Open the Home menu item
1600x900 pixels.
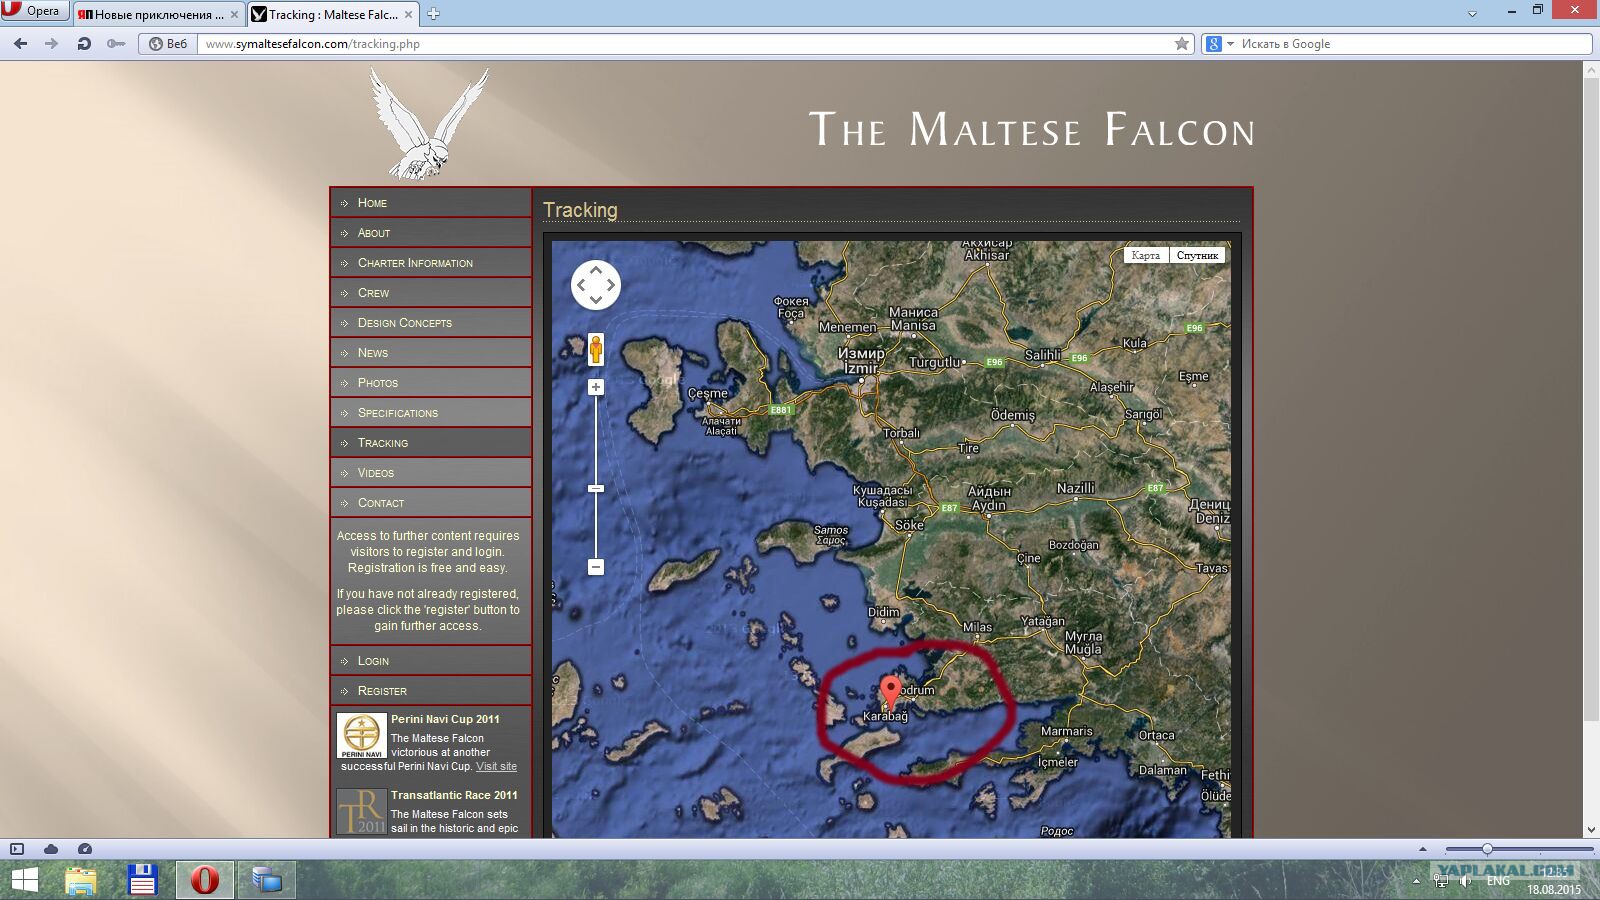[431, 203]
